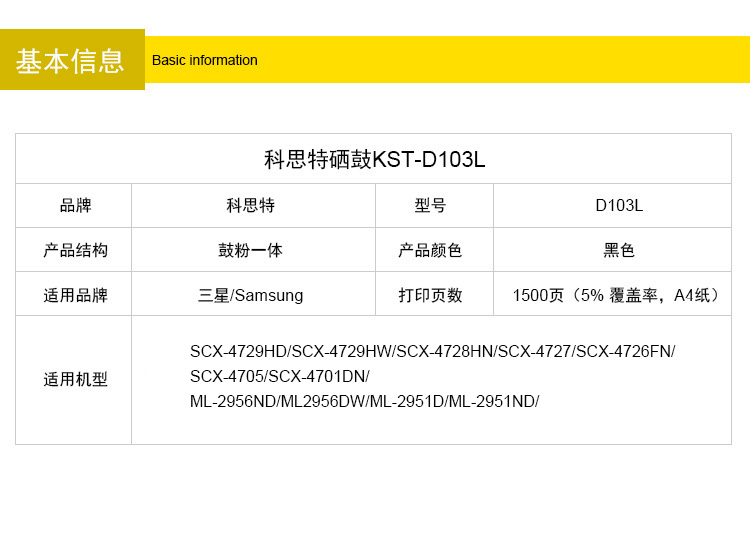Click the "Basic information" text

pos(204,60)
